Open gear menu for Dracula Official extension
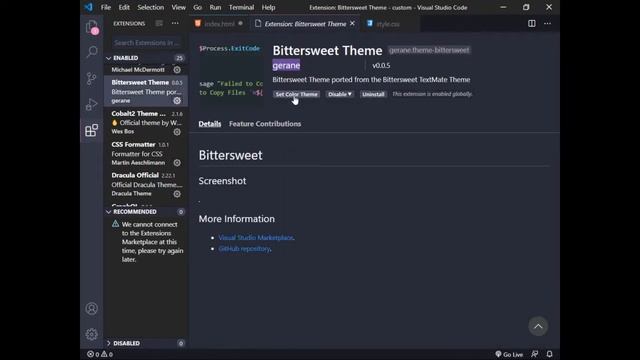Screen dimensions: 640x360 [177, 194]
